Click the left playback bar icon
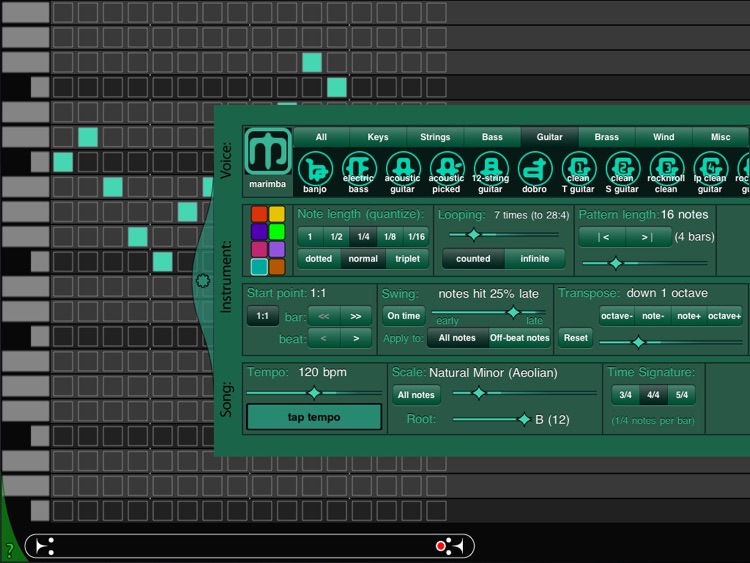This screenshot has width=750, height=563. click(45, 546)
